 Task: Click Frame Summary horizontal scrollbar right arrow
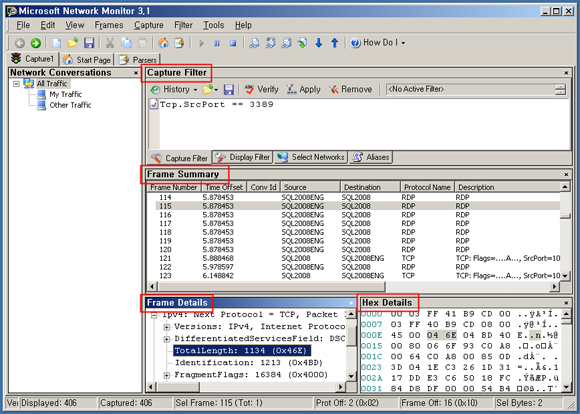(x=554, y=286)
